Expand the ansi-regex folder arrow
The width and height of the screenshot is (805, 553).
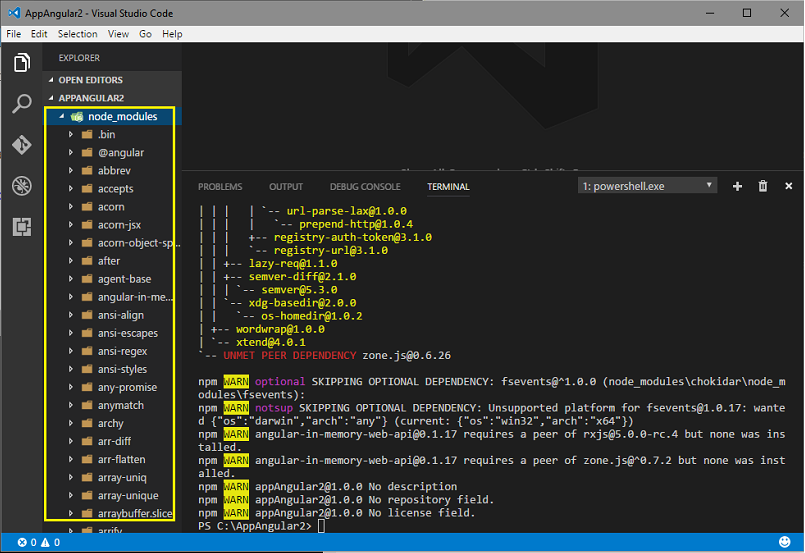[x=71, y=351]
